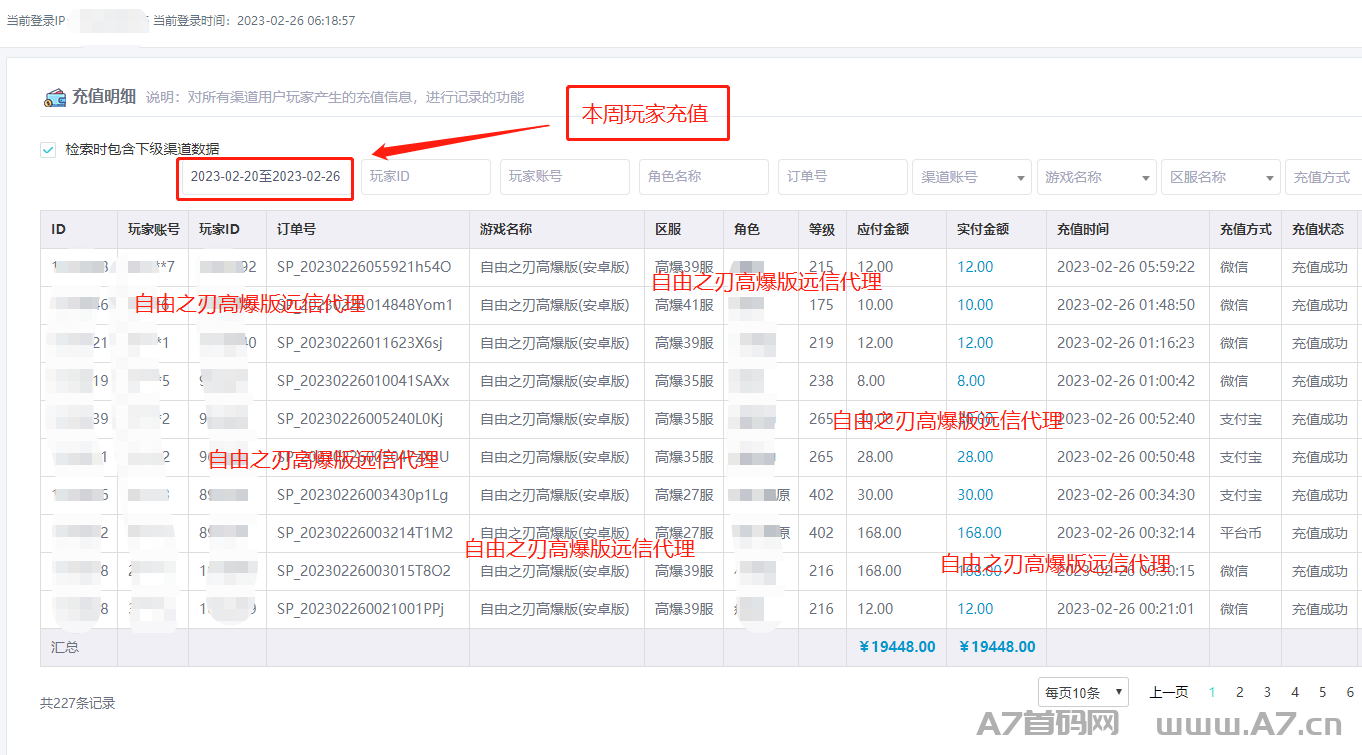Viewport: 1362px width, 755px height.
Task: Click the 订单号 search field
Action: pyautogui.click(x=842, y=177)
